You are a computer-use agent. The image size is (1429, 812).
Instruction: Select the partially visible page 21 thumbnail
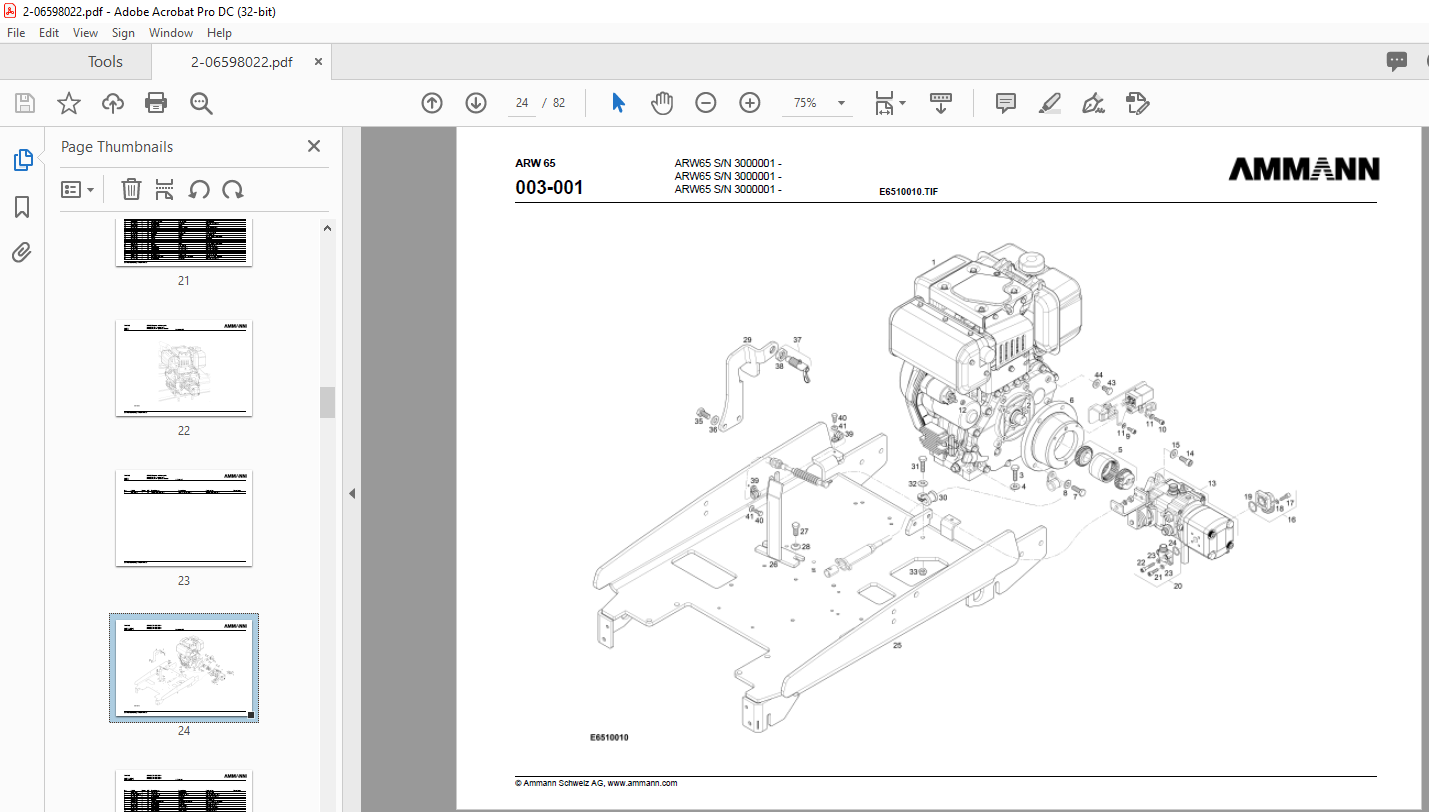[184, 242]
